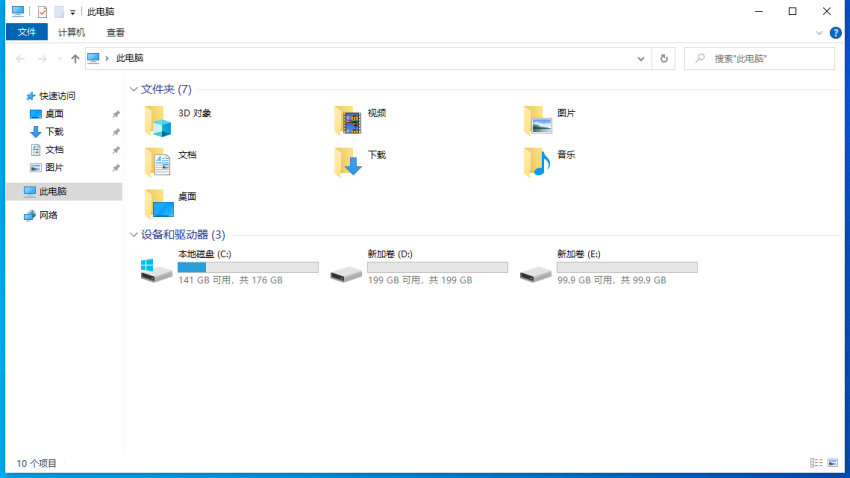Click the 音乐 folder label

(x=566, y=154)
